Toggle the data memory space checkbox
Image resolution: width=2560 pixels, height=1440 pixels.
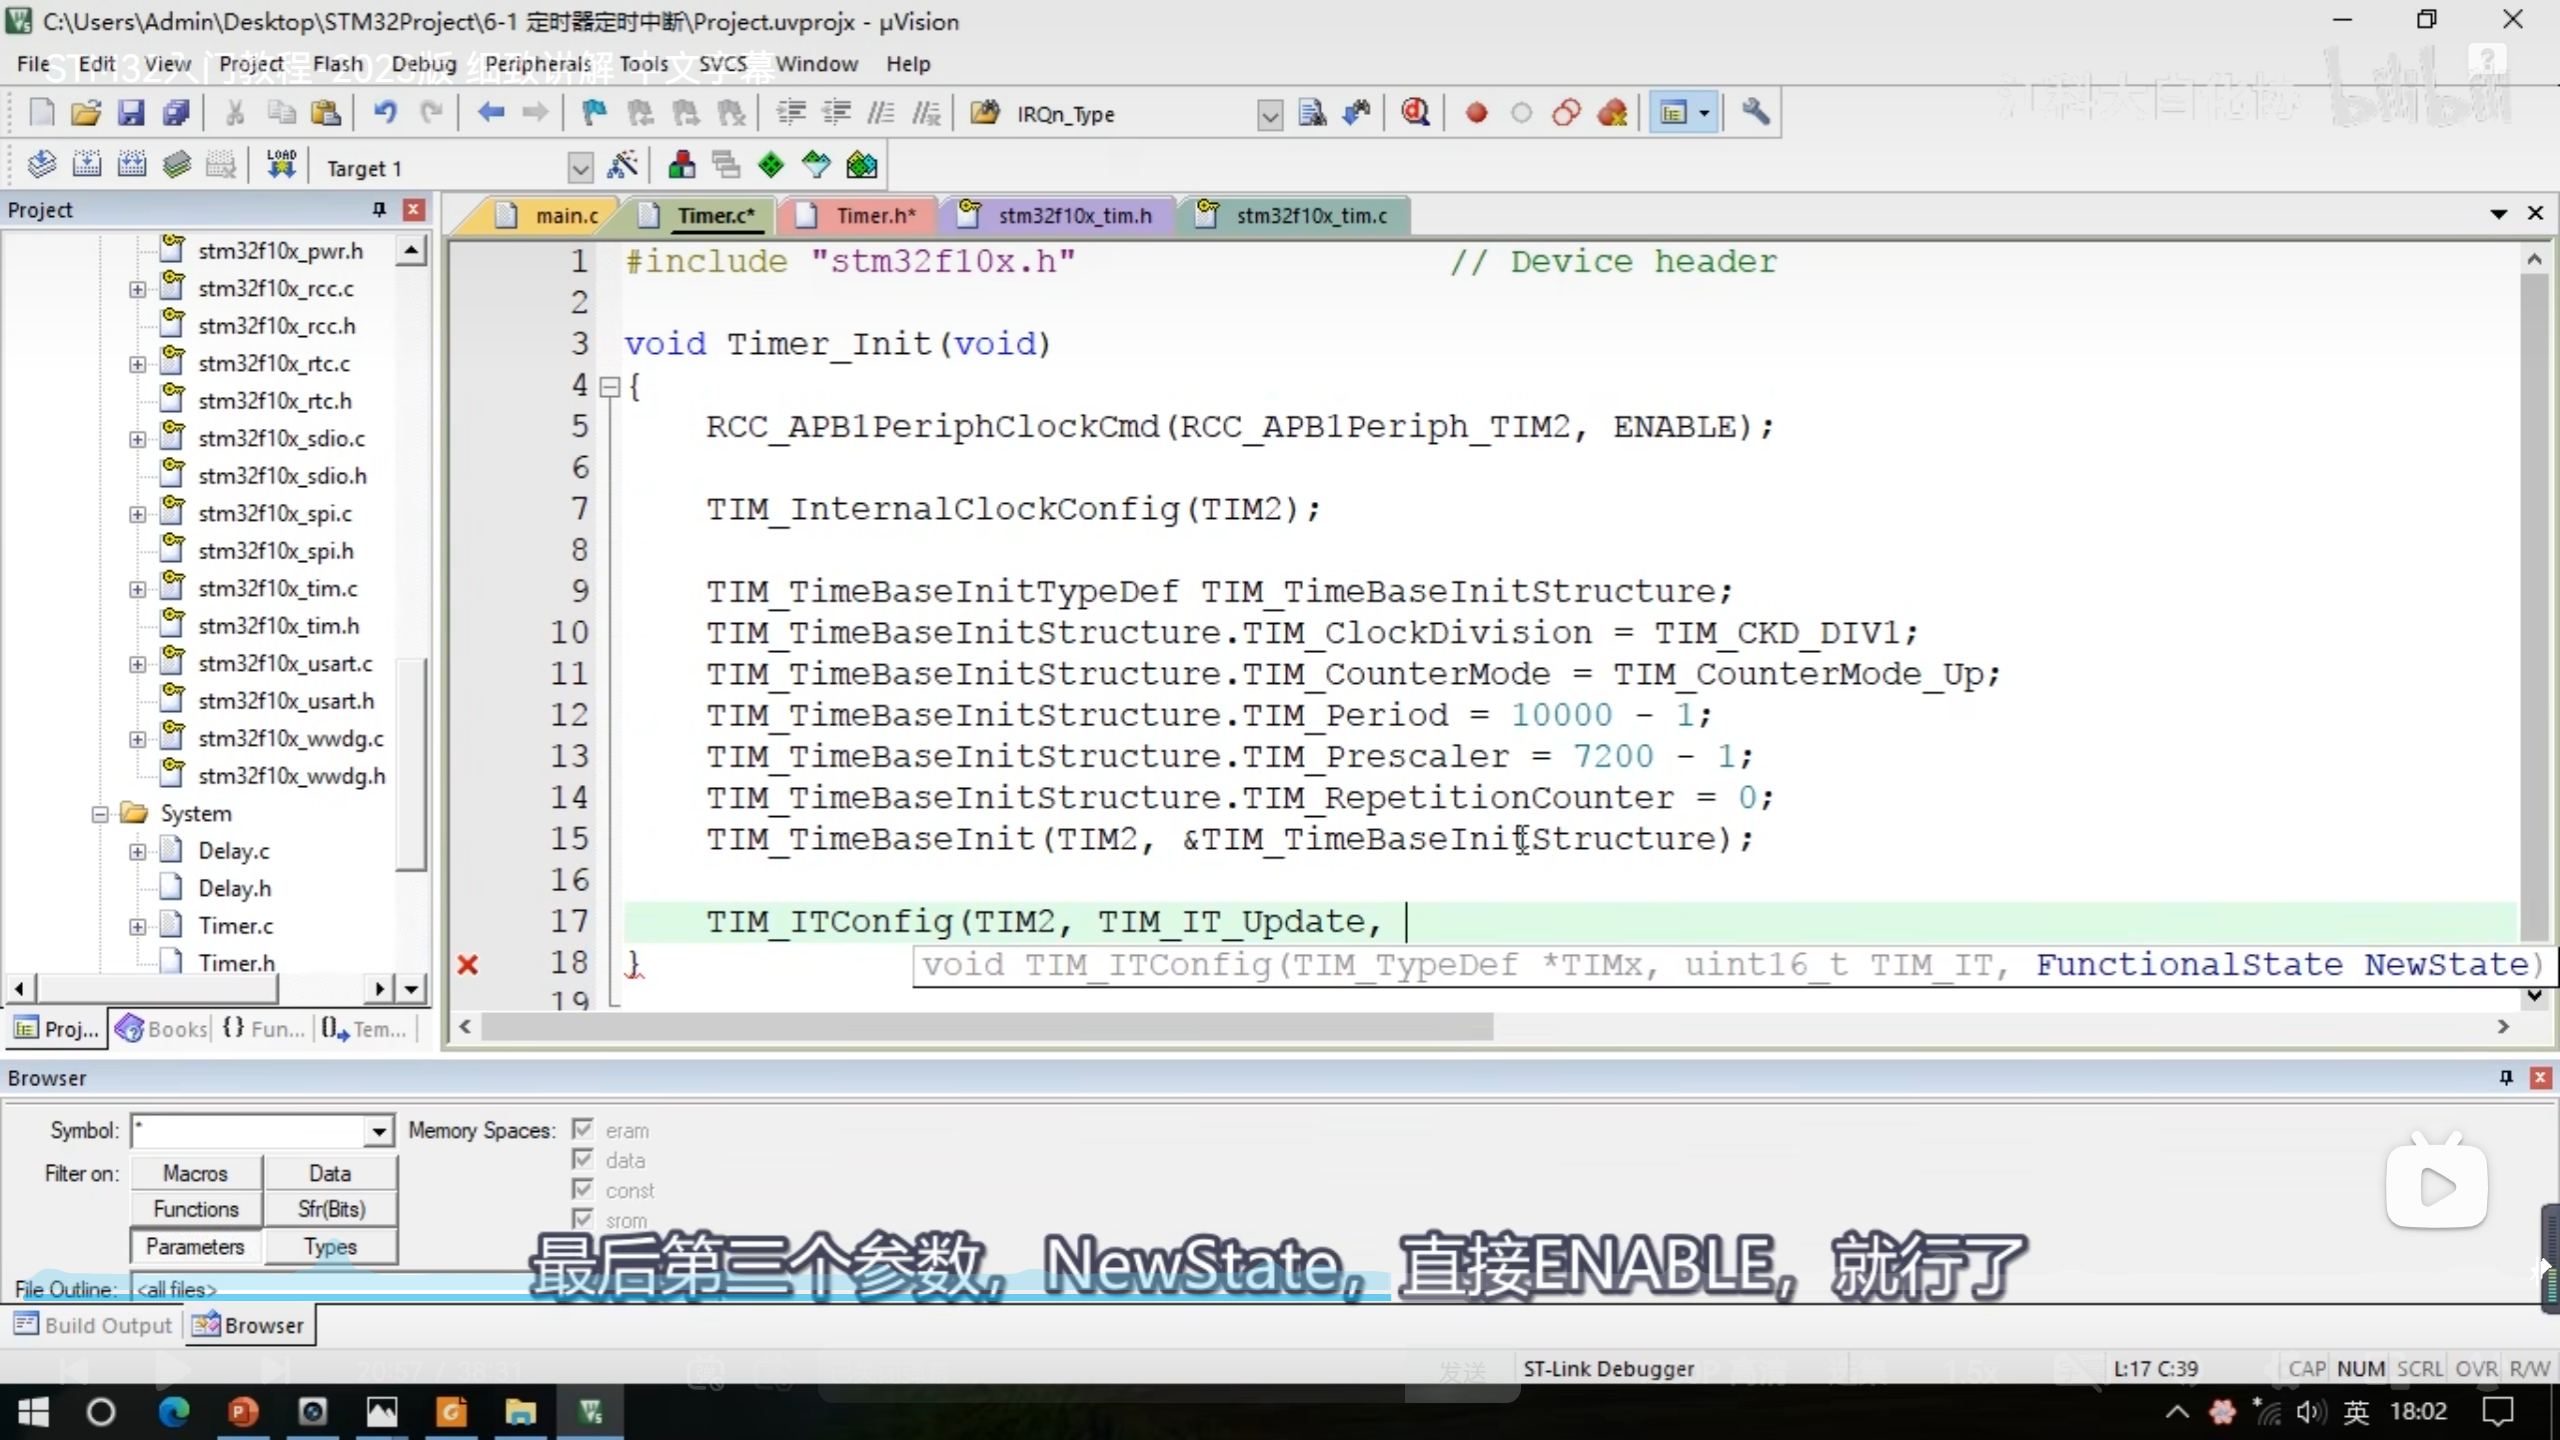(x=583, y=1160)
